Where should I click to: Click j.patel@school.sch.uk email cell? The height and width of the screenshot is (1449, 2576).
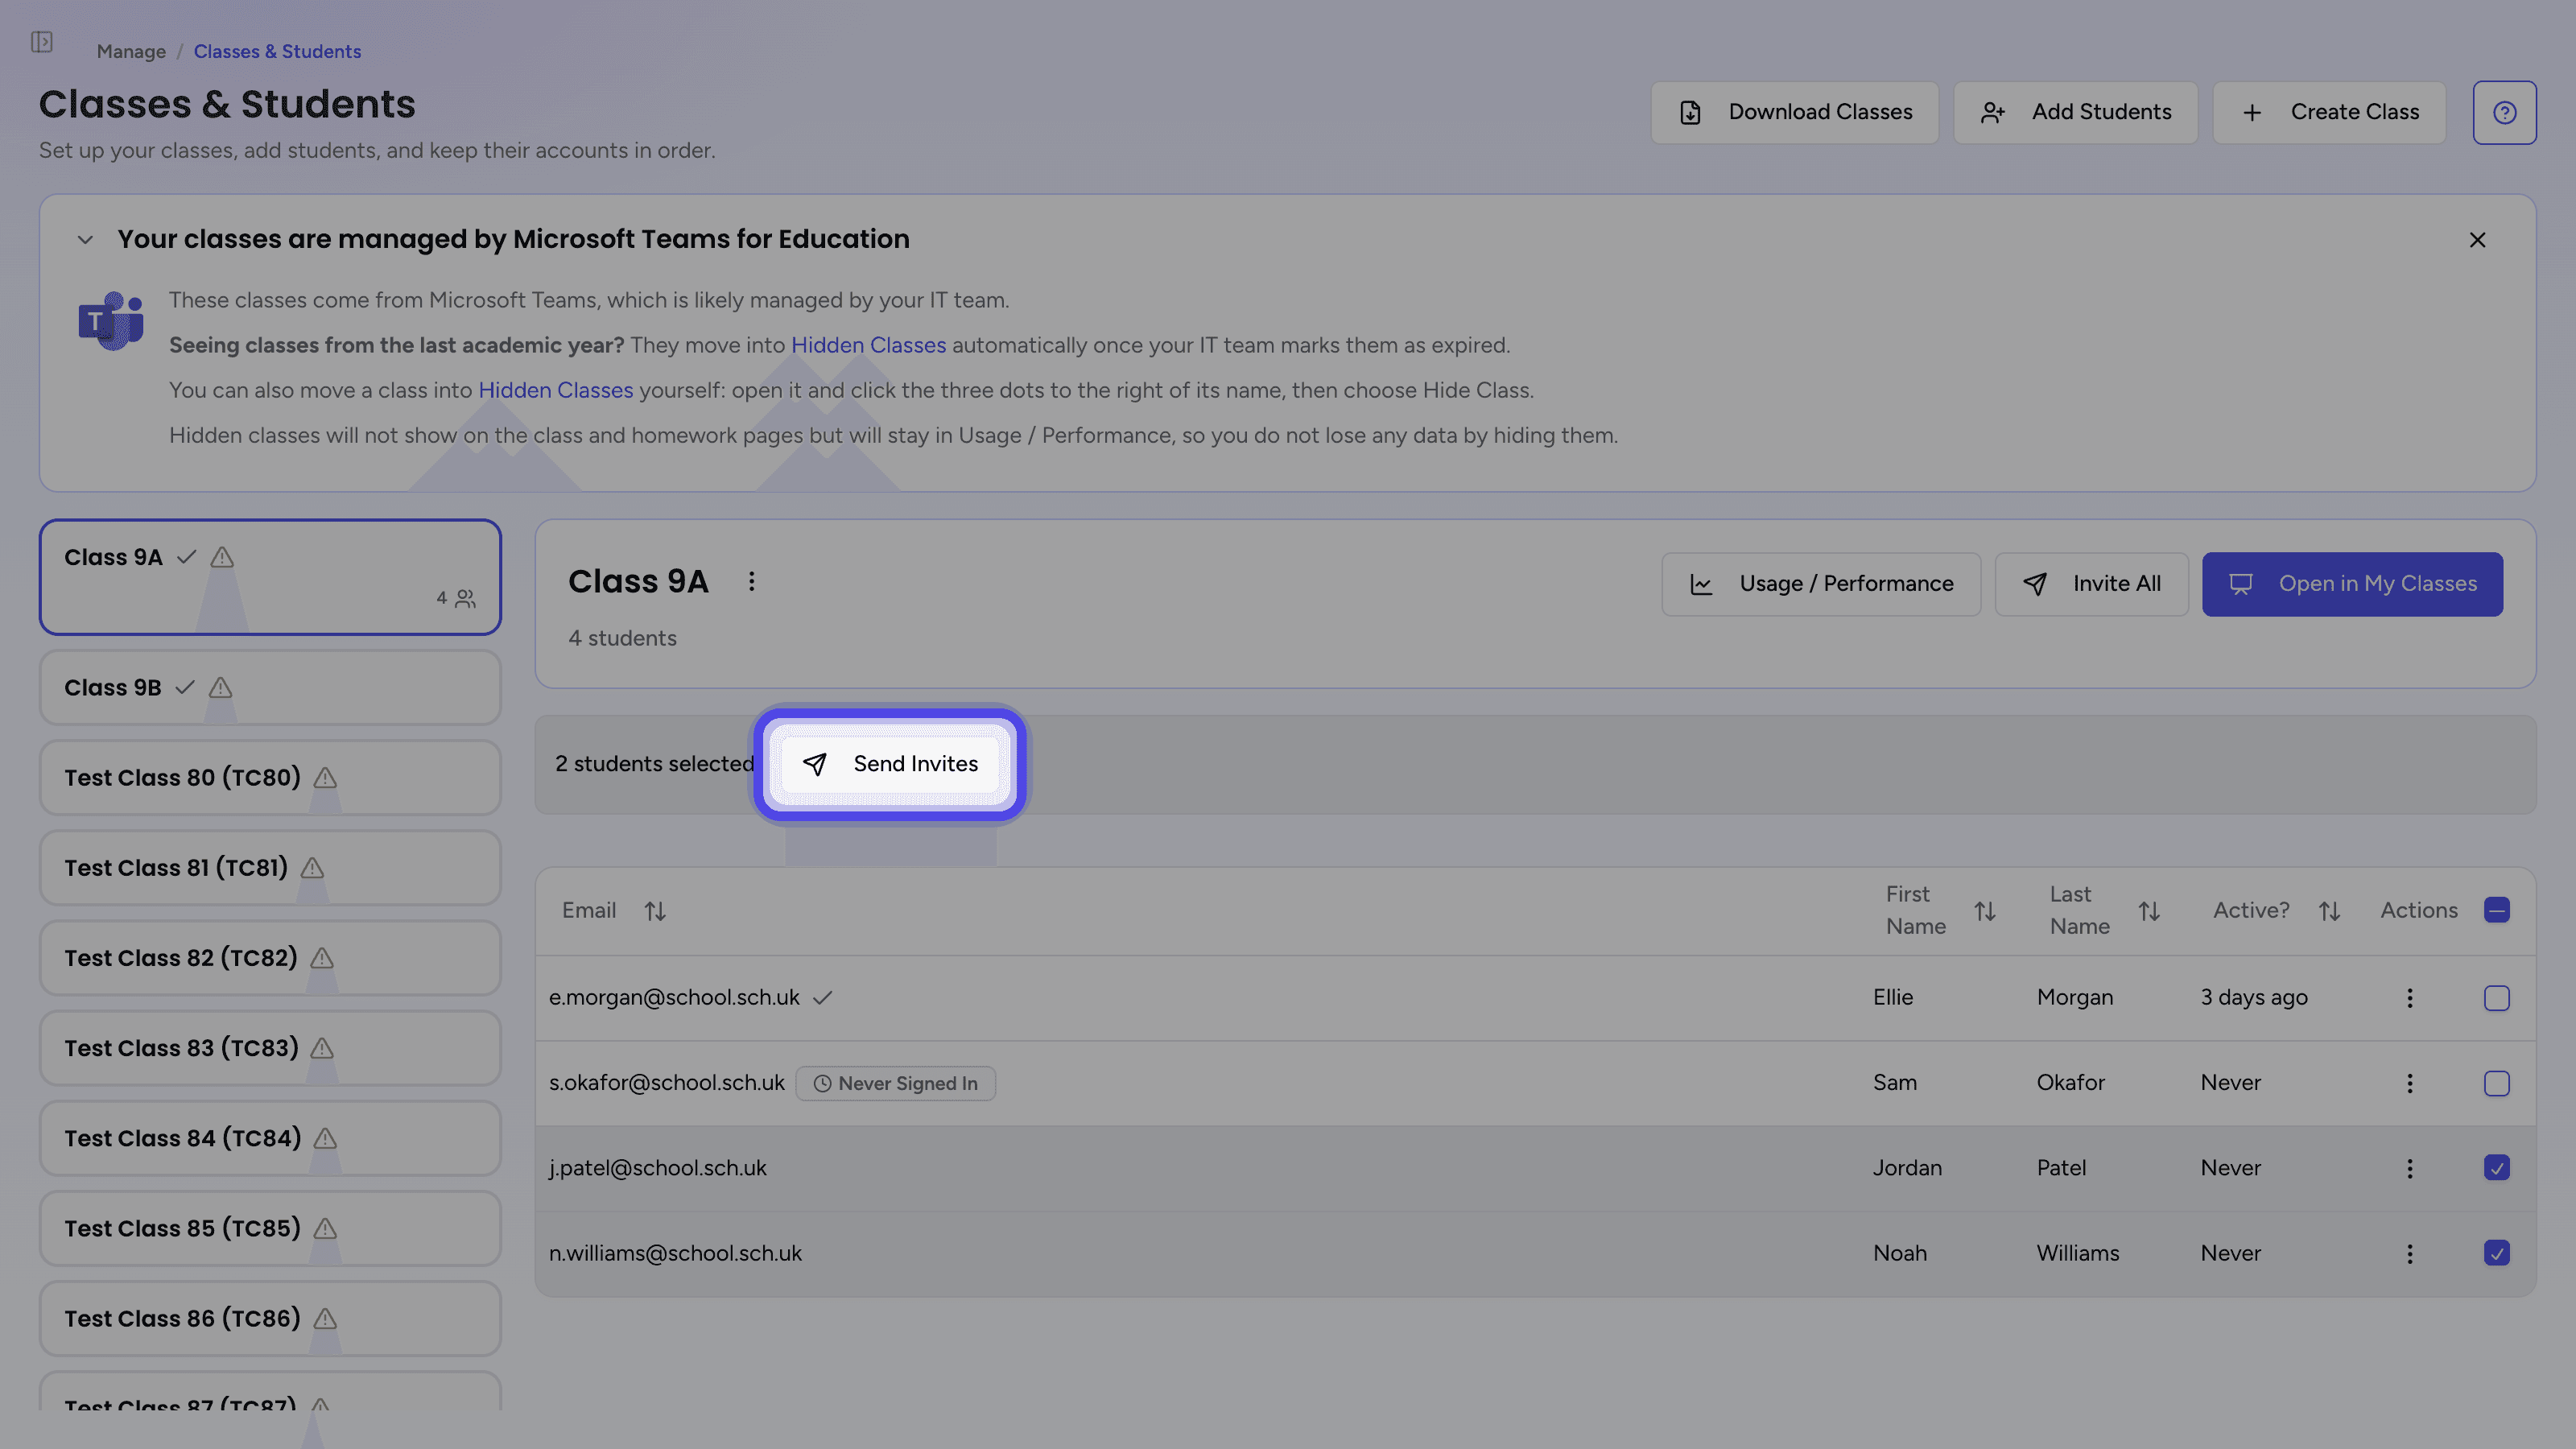[x=657, y=1168]
